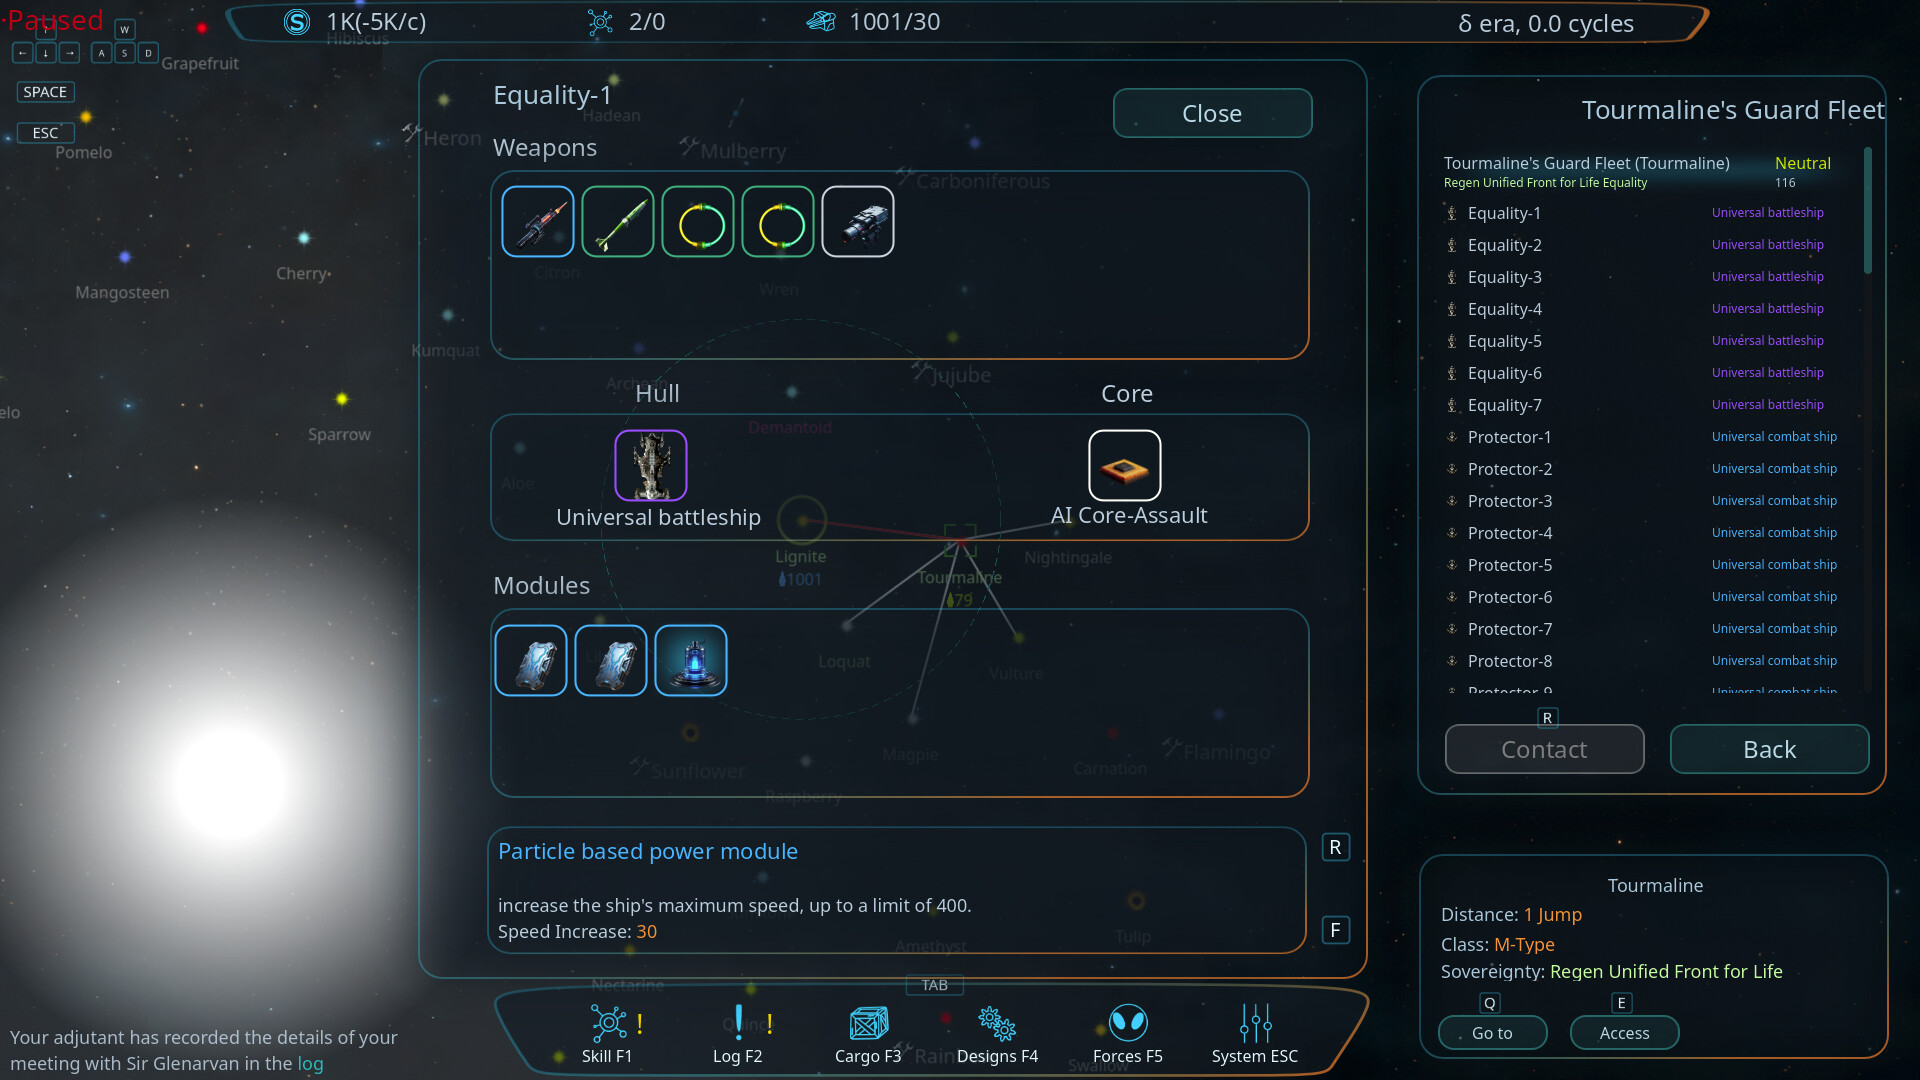The height and width of the screenshot is (1080, 1920).
Task: Open the log link in adjutant message
Action: coord(310,1063)
